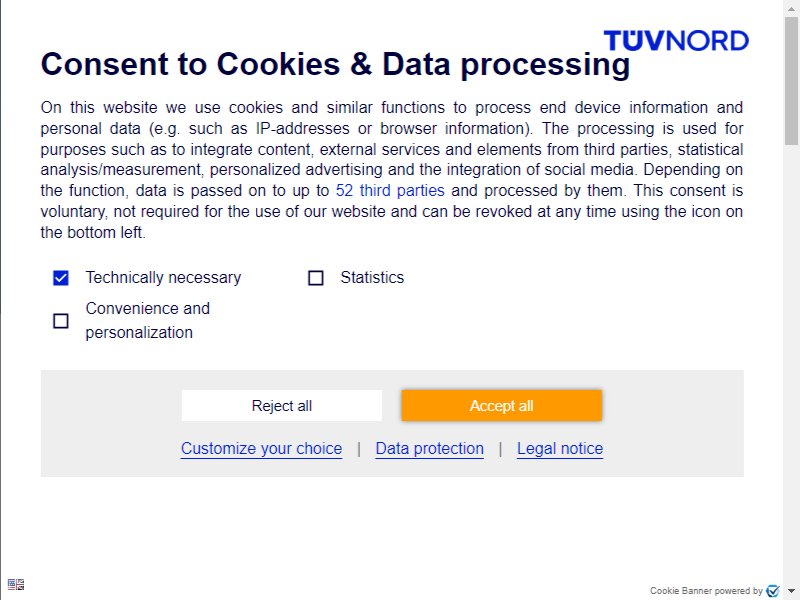800x600 pixels.
Task: Click the Consent to Cookies heading
Action: coord(335,64)
